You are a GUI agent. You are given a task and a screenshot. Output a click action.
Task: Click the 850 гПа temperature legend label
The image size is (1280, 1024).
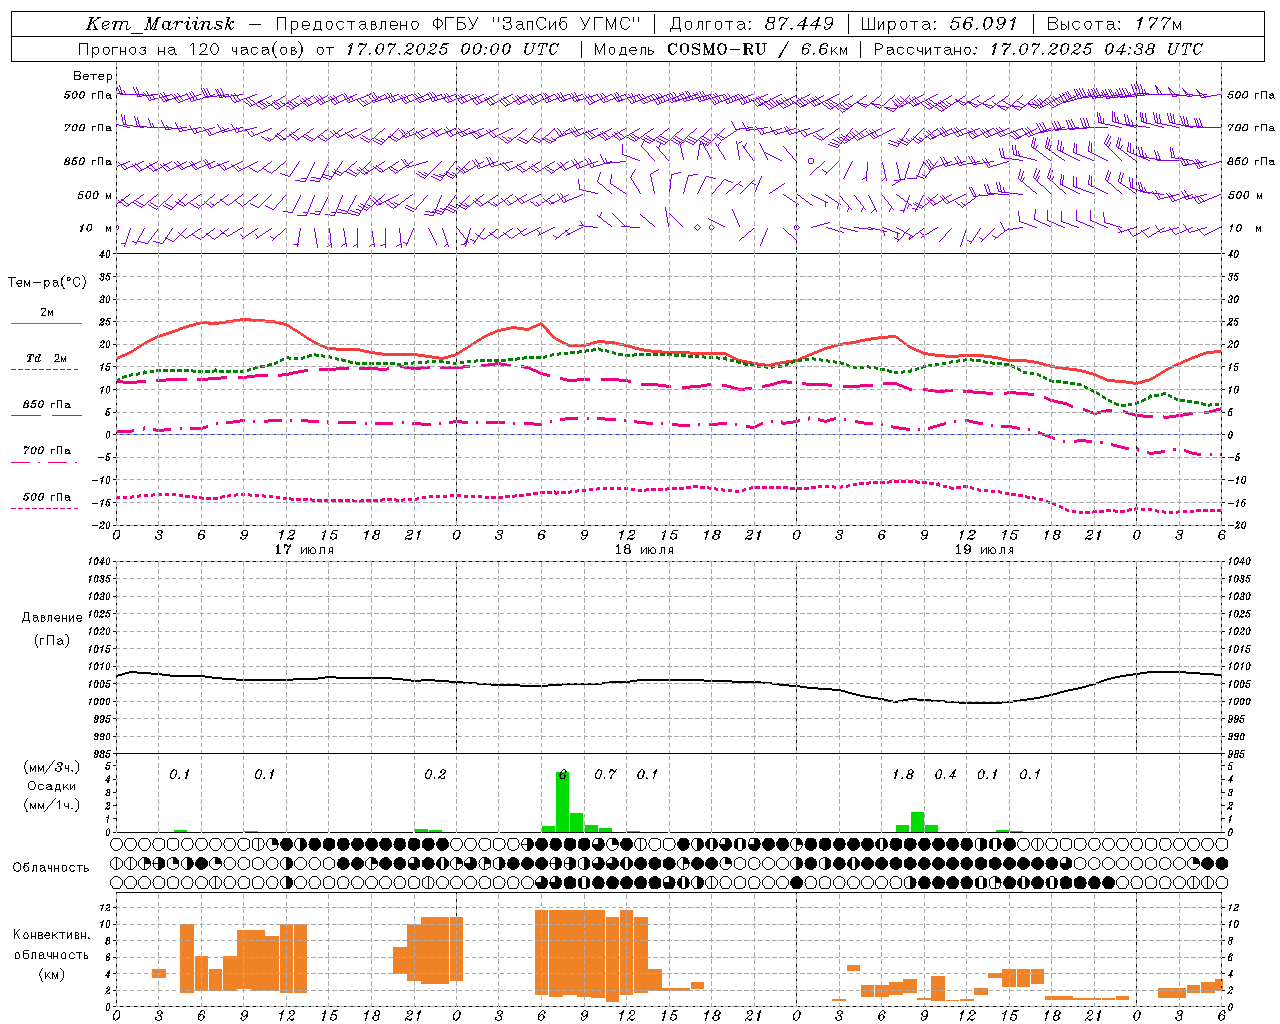[x=47, y=405]
